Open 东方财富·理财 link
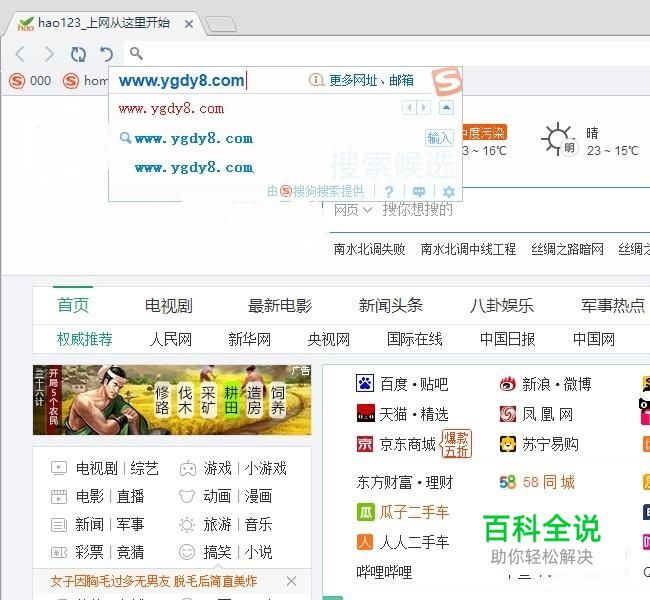The width and height of the screenshot is (650, 600). (405, 482)
